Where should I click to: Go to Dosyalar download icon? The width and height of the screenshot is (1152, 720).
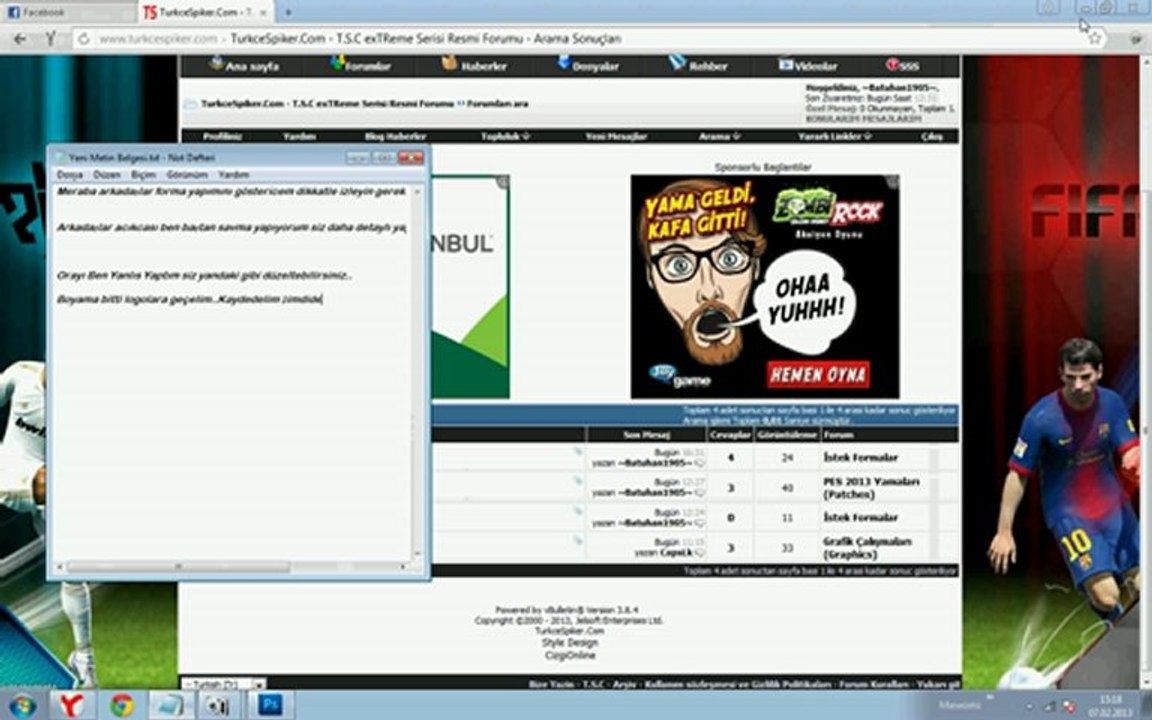[564, 63]
